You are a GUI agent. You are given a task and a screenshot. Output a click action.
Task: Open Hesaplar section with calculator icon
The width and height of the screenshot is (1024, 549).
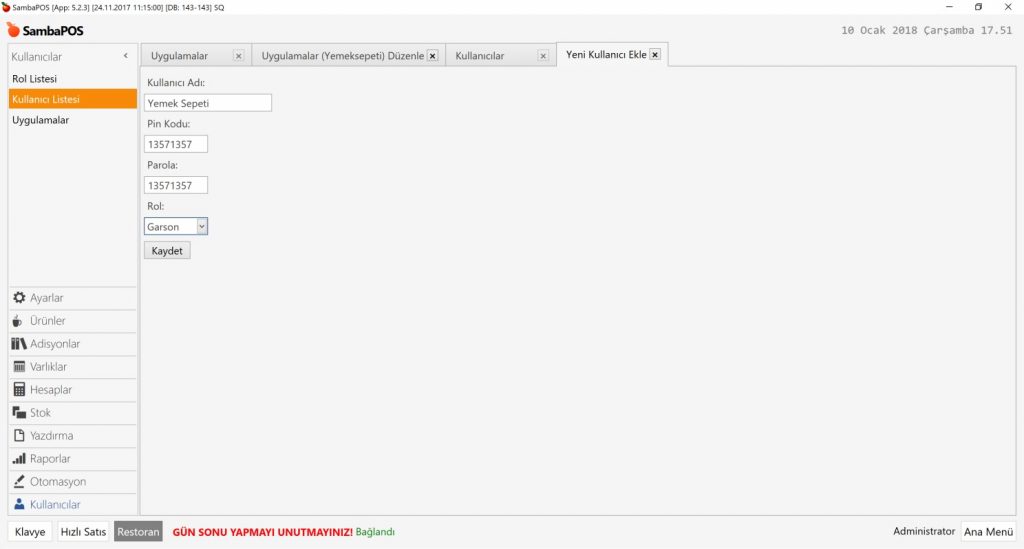pos(50,390)
